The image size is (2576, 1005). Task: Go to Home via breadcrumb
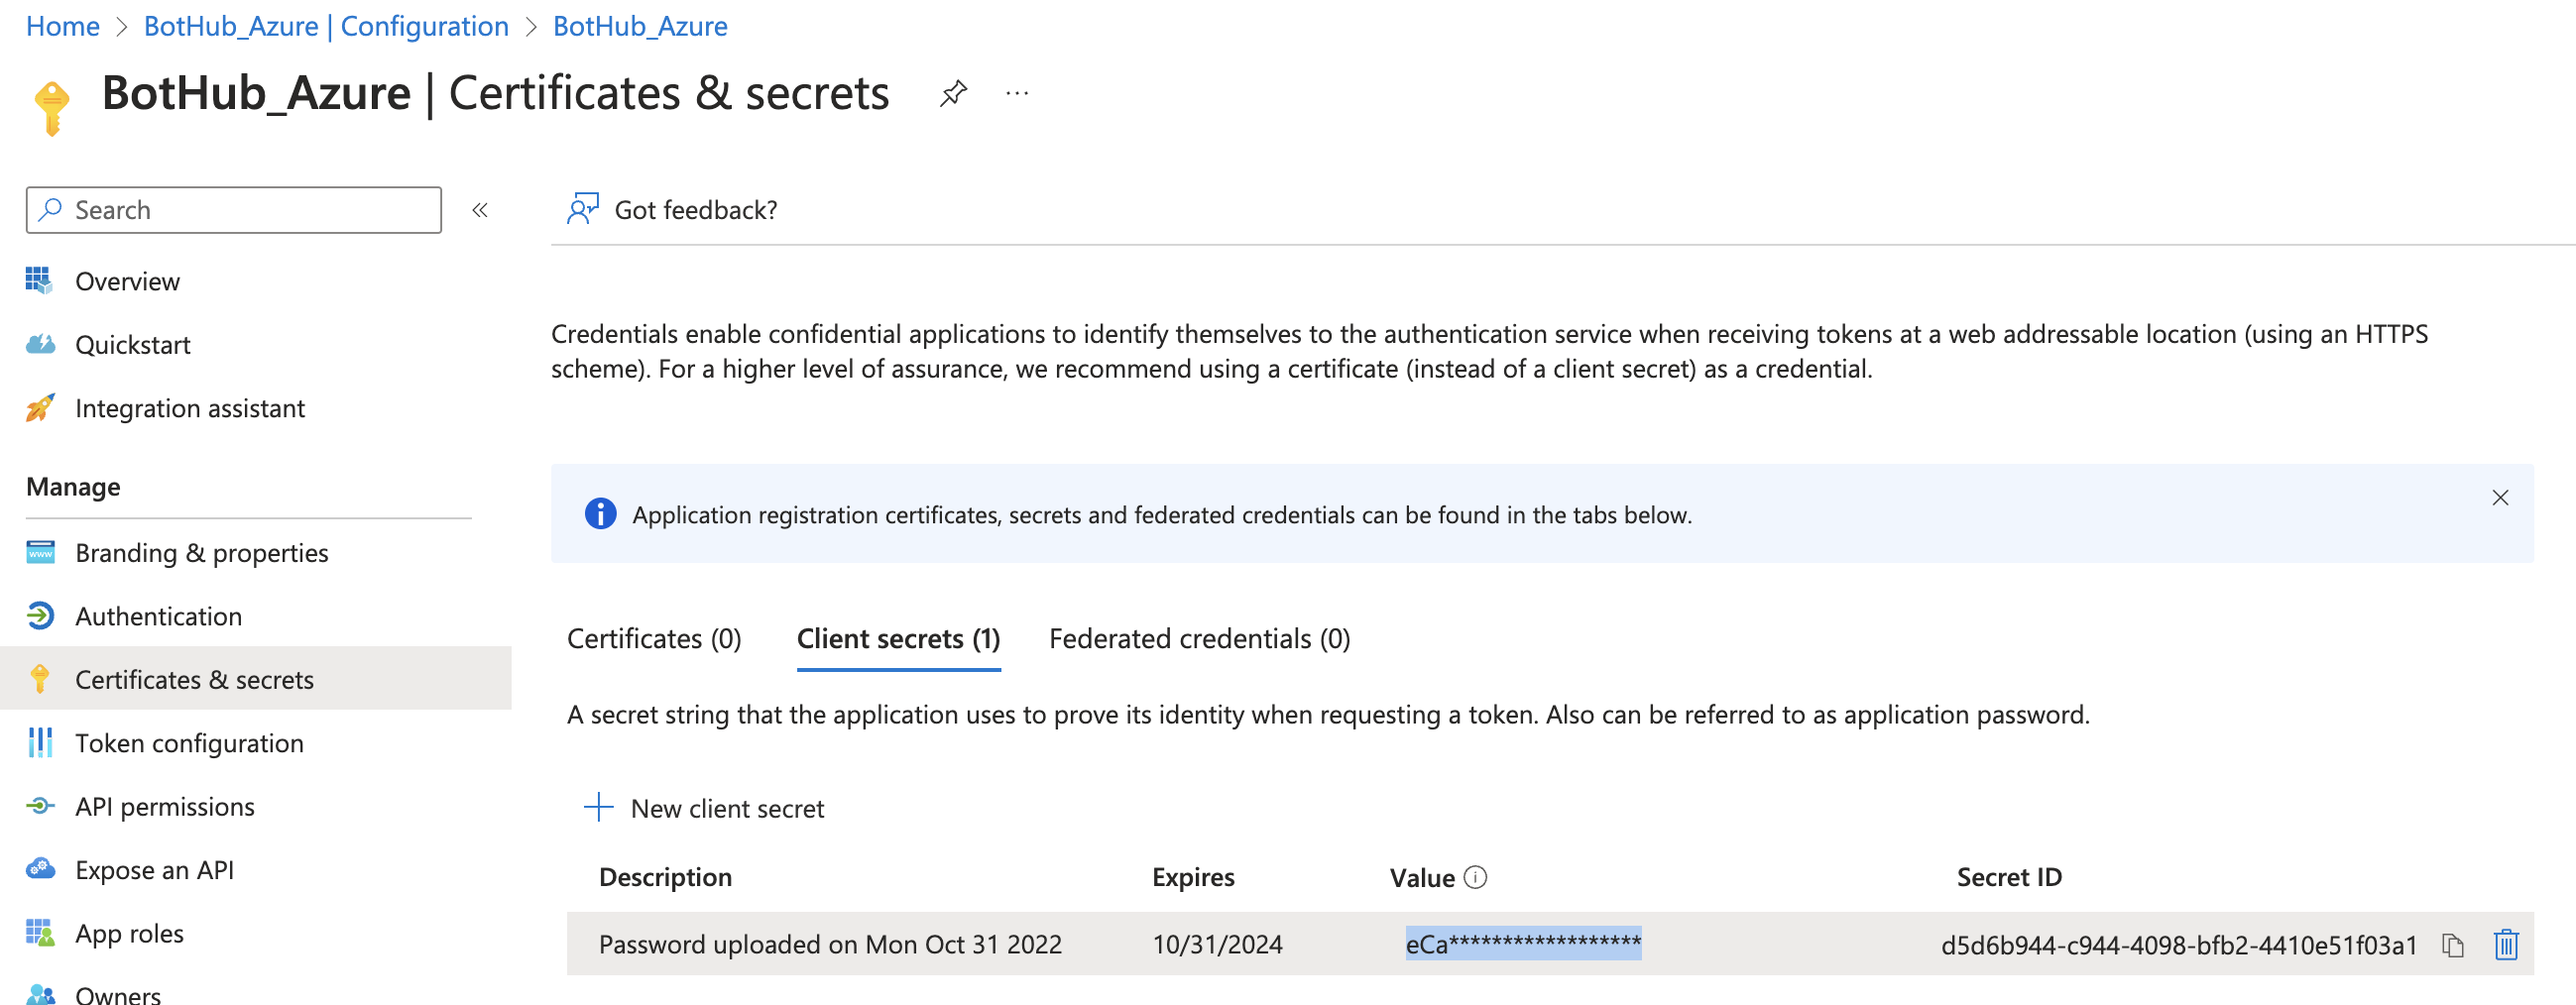coord(63,26)
